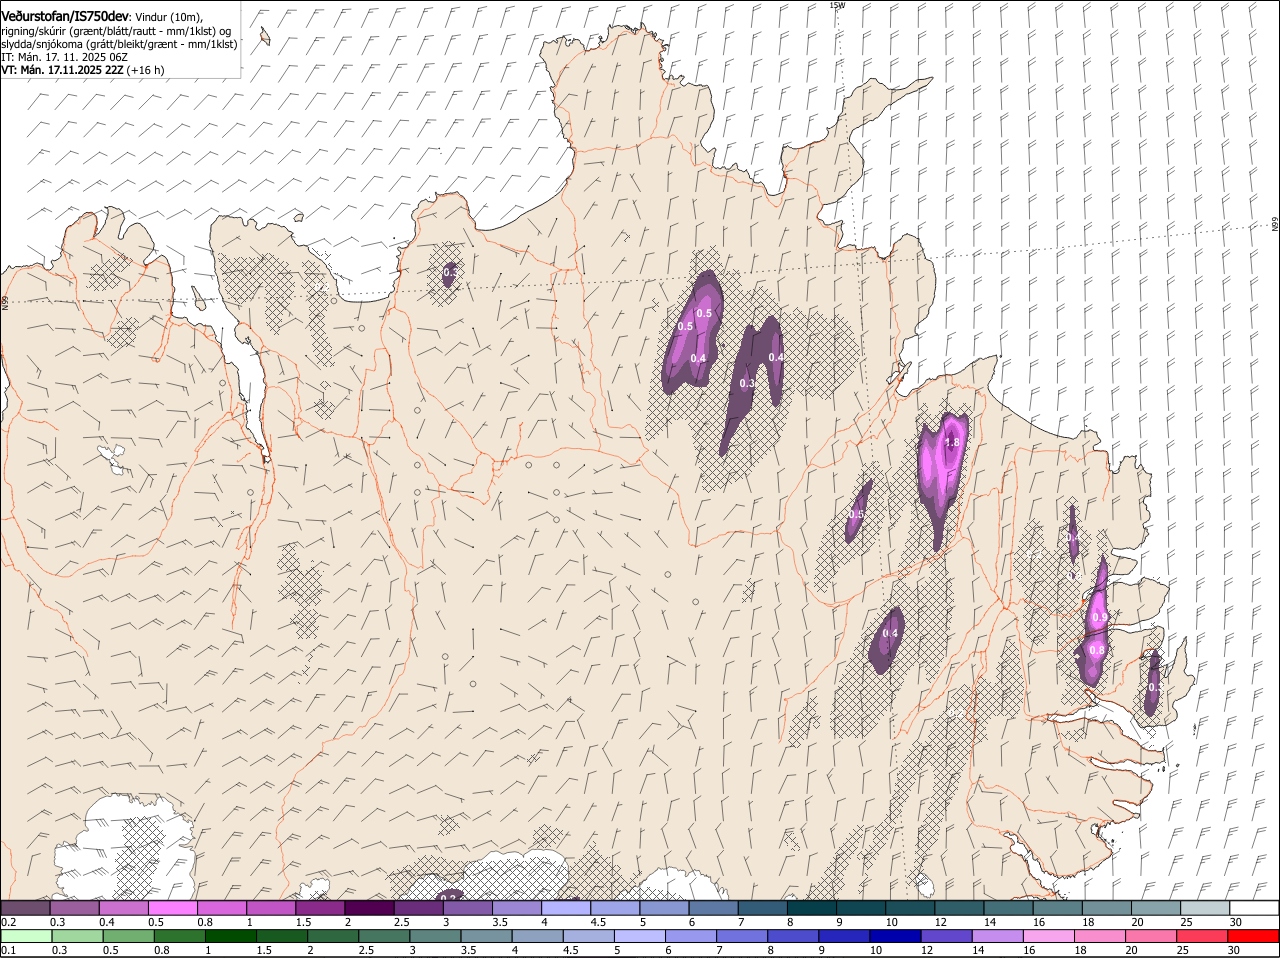
Task: Select lower legend swatch between 14 and 16
Action: coord(998,936)
